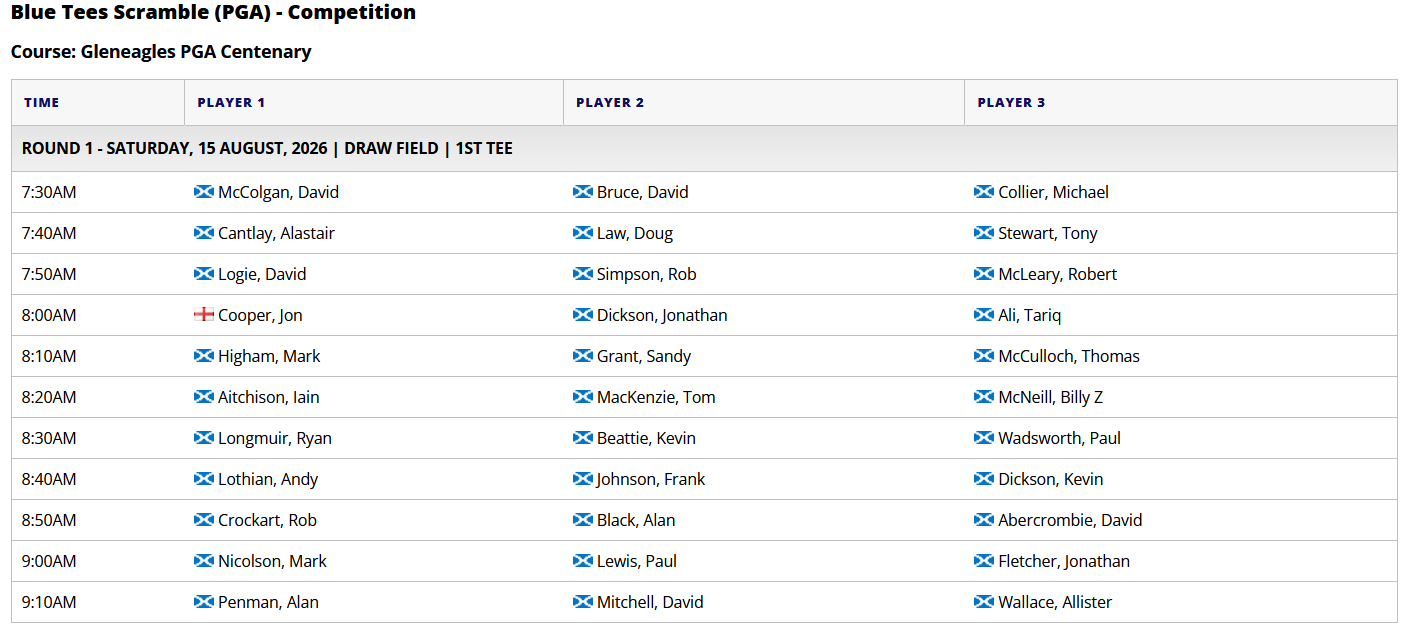Click the Round 1 Saturday 15 August banner
Screen dimensions: 1405x629
[x=704, y=148]
